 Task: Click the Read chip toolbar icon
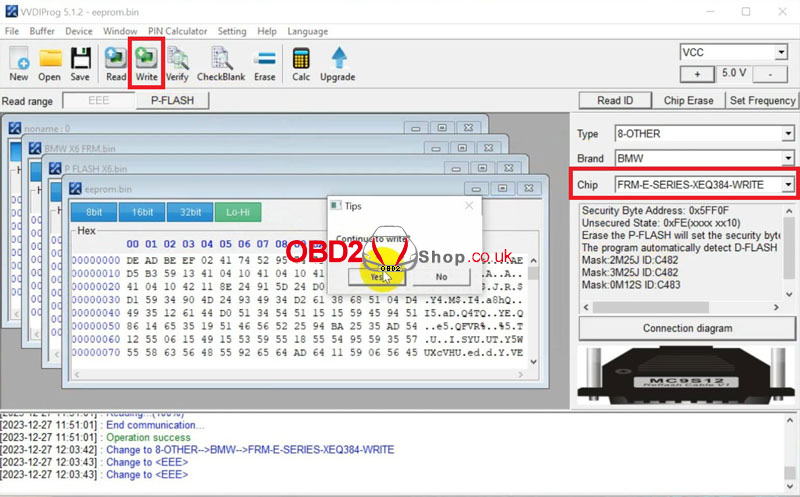tap(116, 64)
